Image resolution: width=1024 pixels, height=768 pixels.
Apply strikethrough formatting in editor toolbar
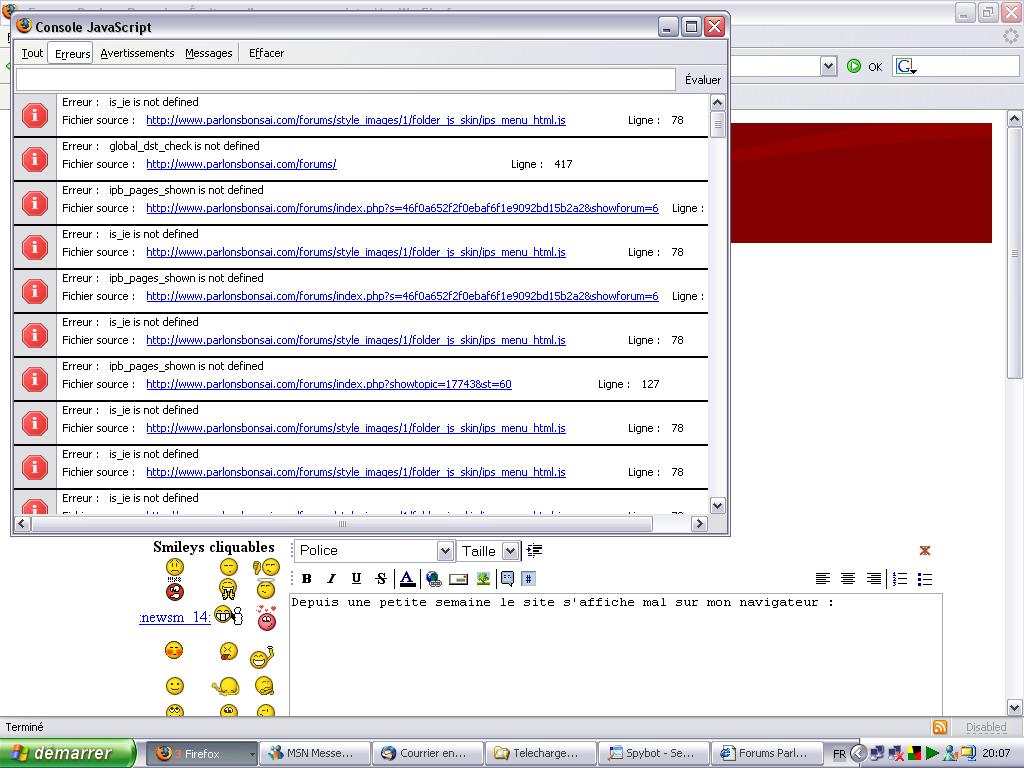pyautogui.click(x=381, y=578)
